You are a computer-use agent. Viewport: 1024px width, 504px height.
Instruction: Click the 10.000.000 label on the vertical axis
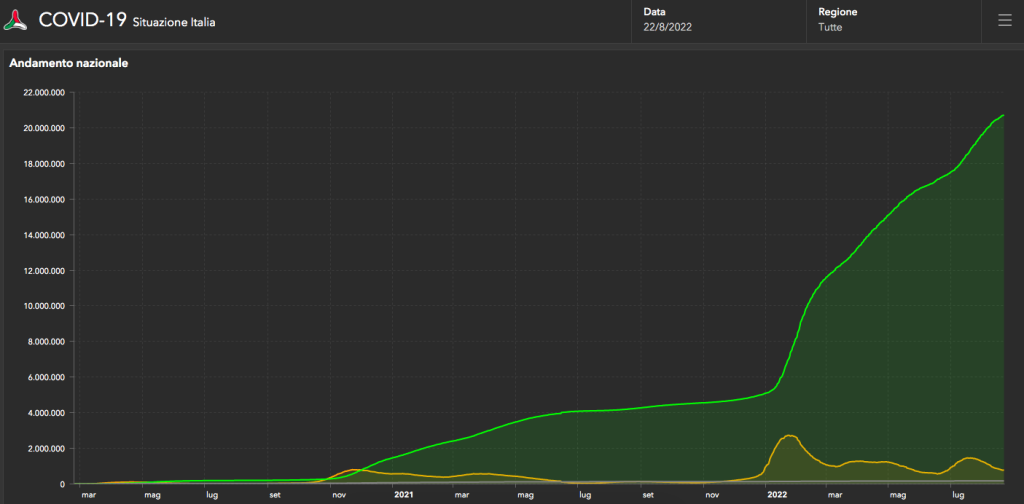pos(43,306)
